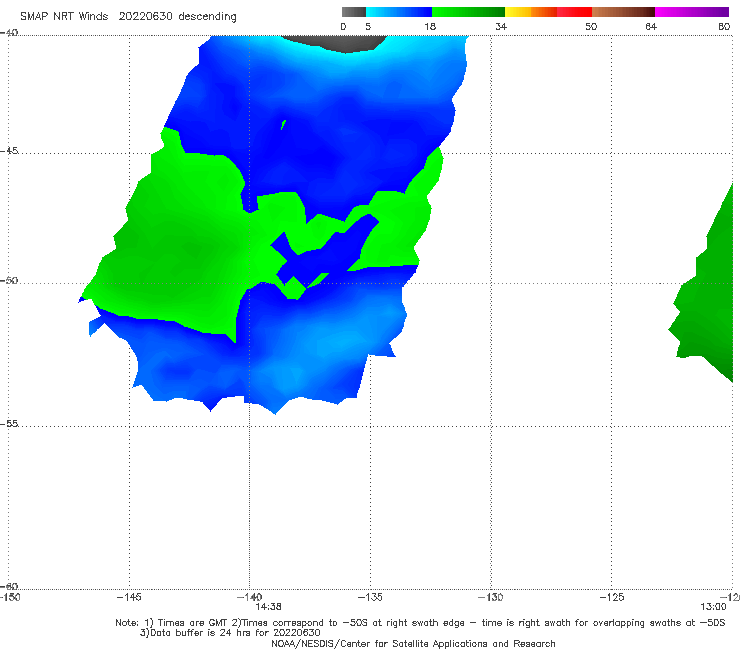Click the color bar label "80"
The image size is (740, 650).
[x=724, y=27]
